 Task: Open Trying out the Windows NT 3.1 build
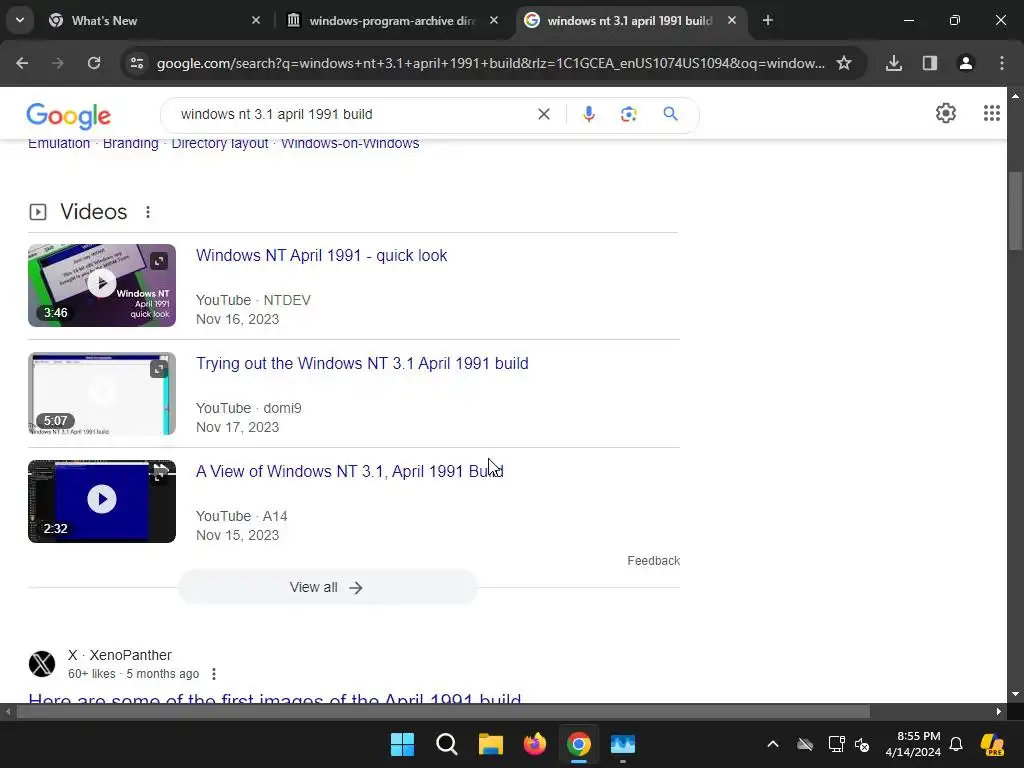pyautogui.click(x=362, y=363)
